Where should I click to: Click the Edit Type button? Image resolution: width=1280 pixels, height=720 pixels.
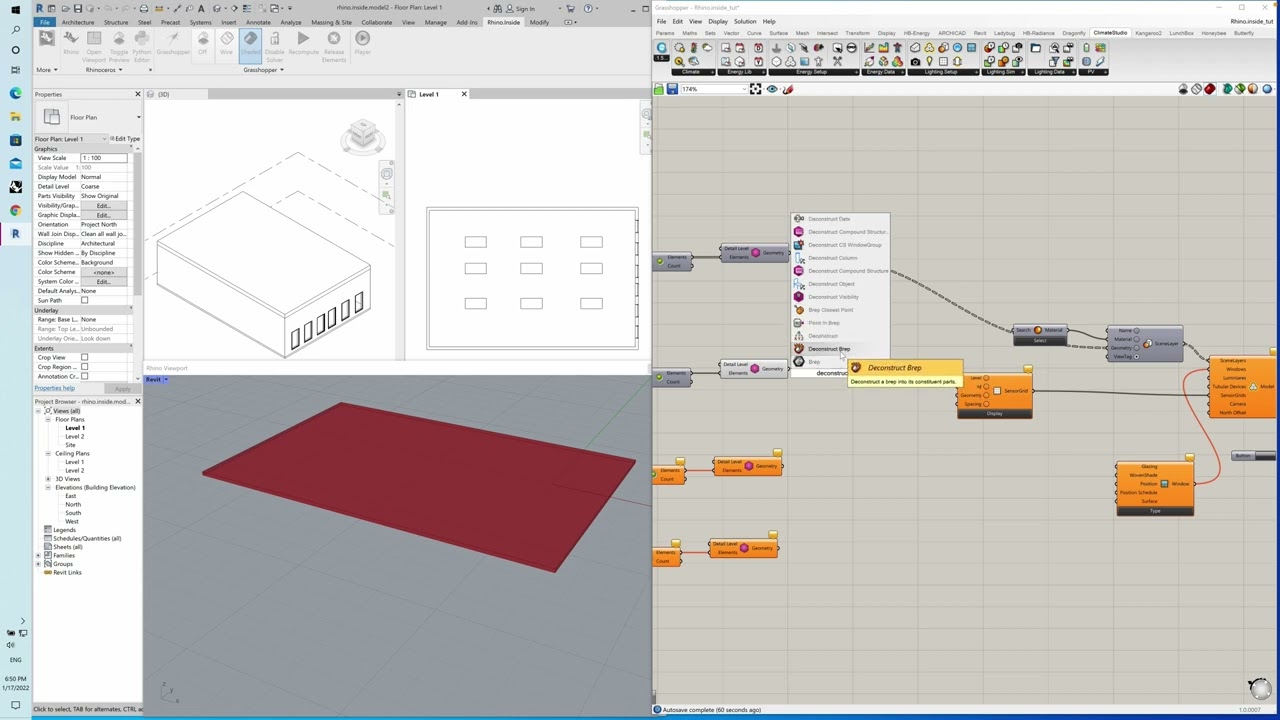[x=125, y=139]
